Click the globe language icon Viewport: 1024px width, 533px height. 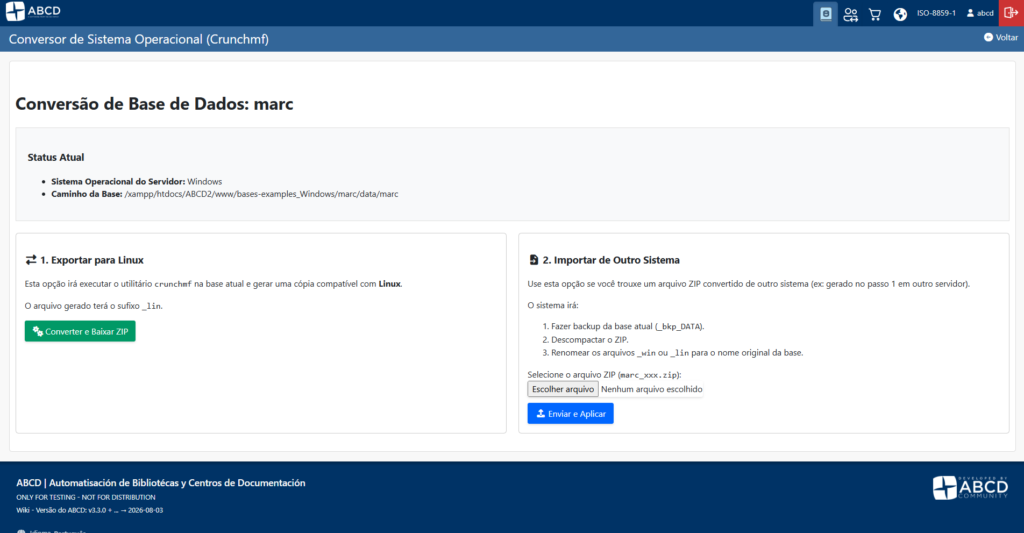pyautogui.click(x=900, y=14)
